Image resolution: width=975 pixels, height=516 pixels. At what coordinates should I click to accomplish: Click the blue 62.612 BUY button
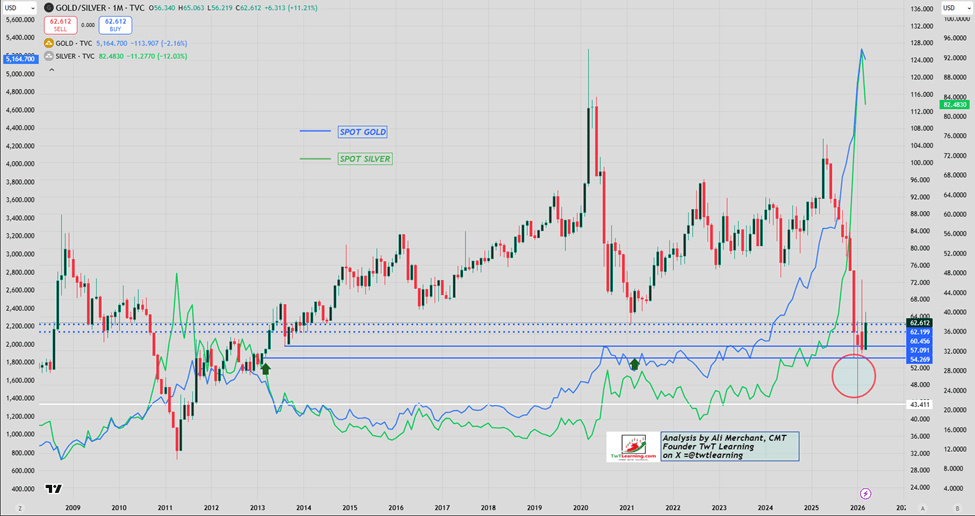point(116,25)
